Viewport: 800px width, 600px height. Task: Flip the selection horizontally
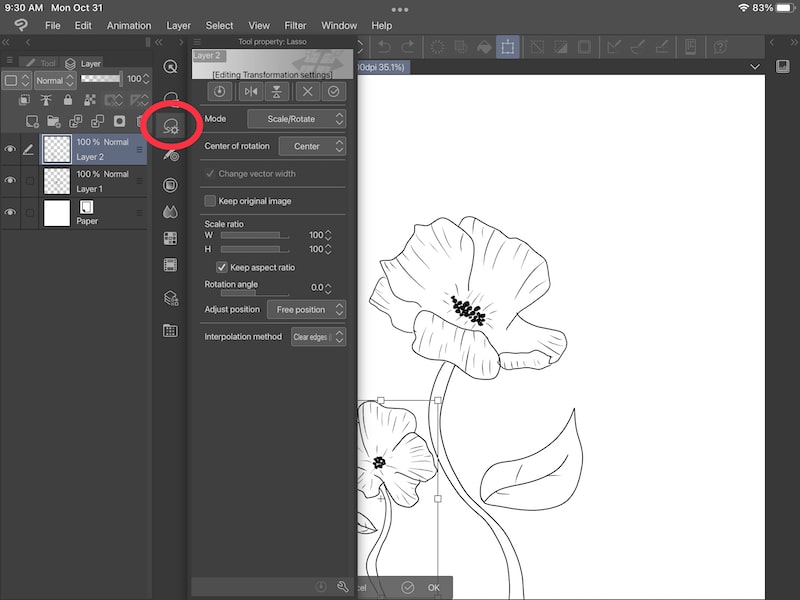(x=250, y=92)
